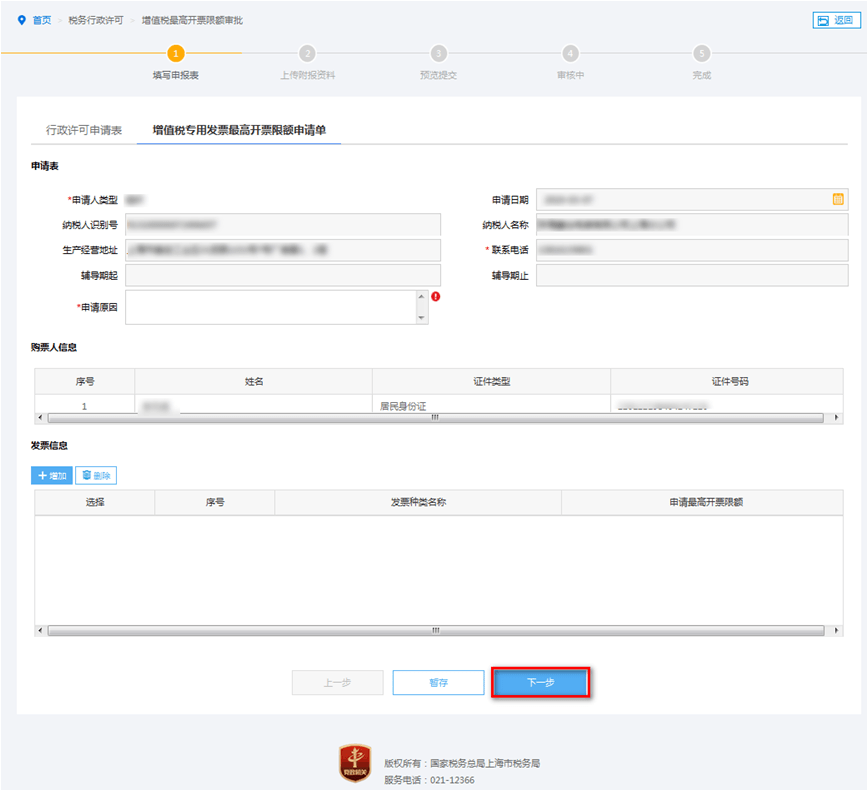Click the horizontal scrollbar under 购票人信息 table
This screenshot has height=791, width=868.
click(434, 416)
